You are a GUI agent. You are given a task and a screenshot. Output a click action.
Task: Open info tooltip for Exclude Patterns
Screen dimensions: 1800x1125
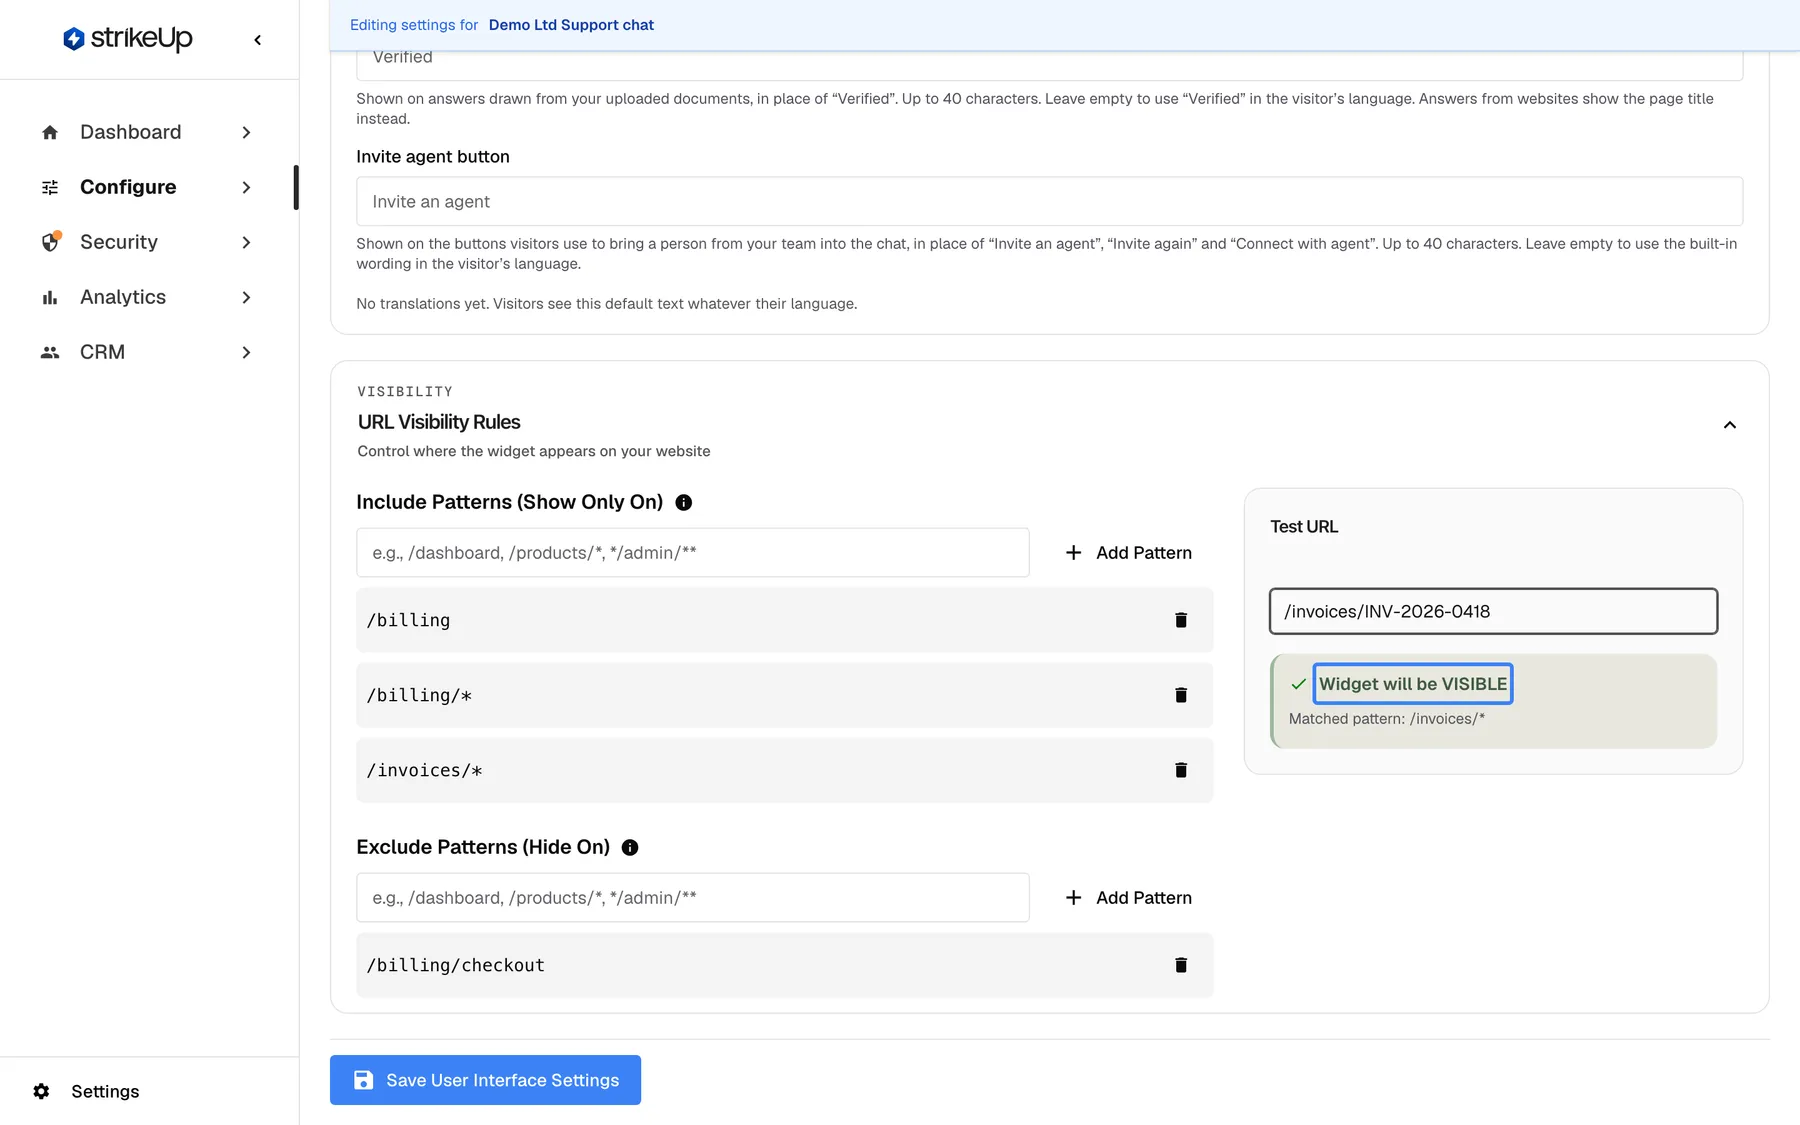630,847
